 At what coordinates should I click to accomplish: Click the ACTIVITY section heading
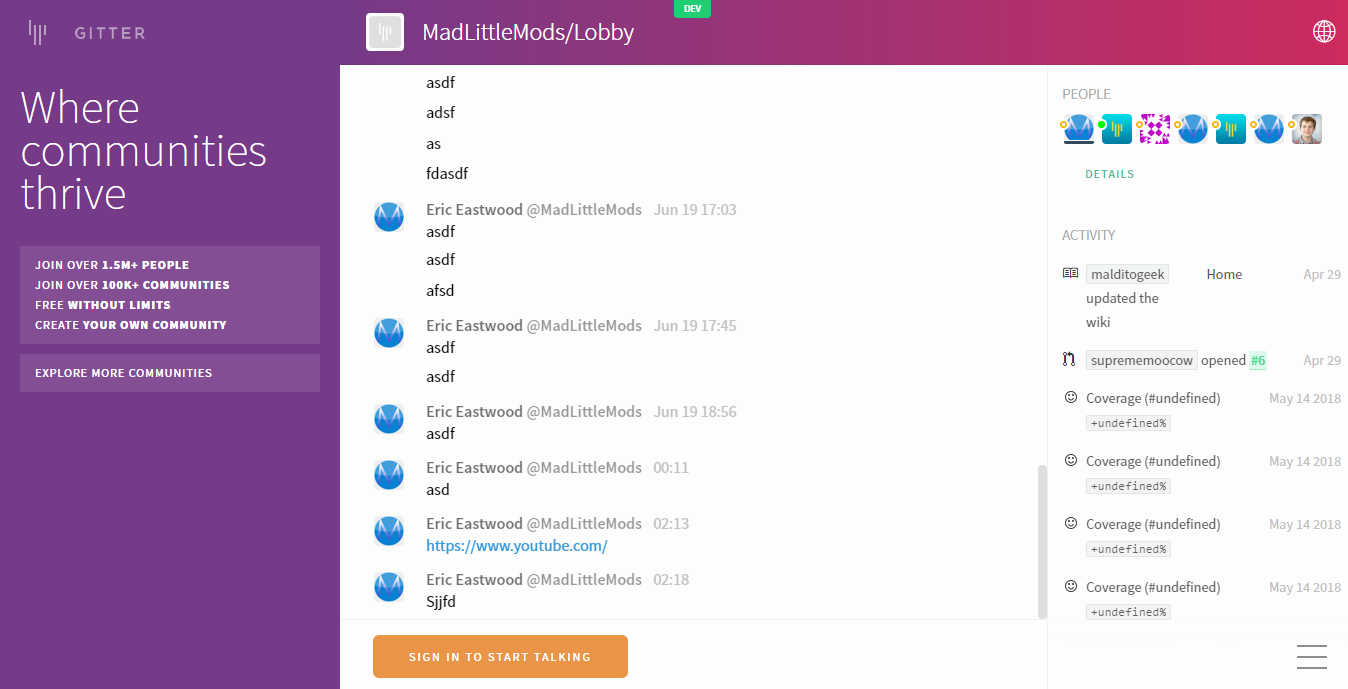coord(1088,235)
